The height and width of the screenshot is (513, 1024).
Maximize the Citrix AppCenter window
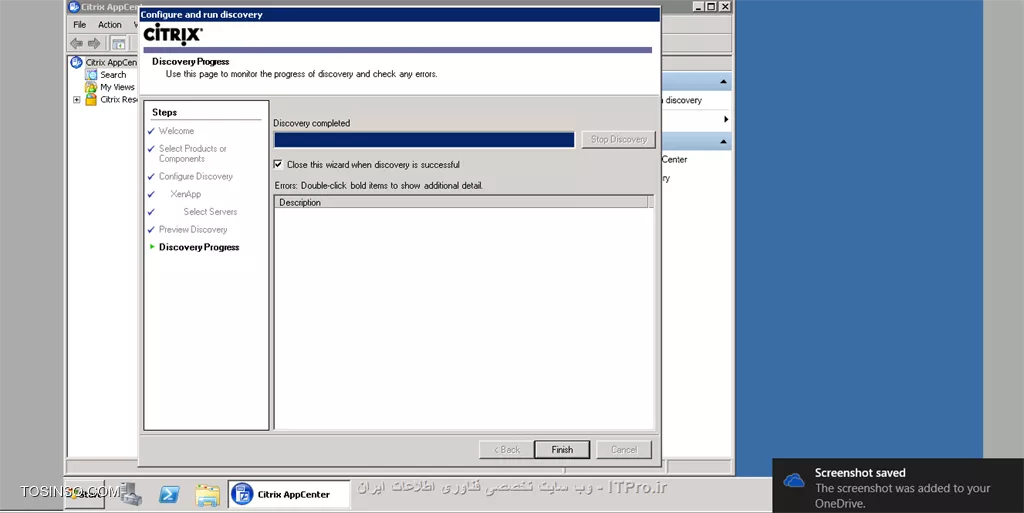click(x=711, y=7)
